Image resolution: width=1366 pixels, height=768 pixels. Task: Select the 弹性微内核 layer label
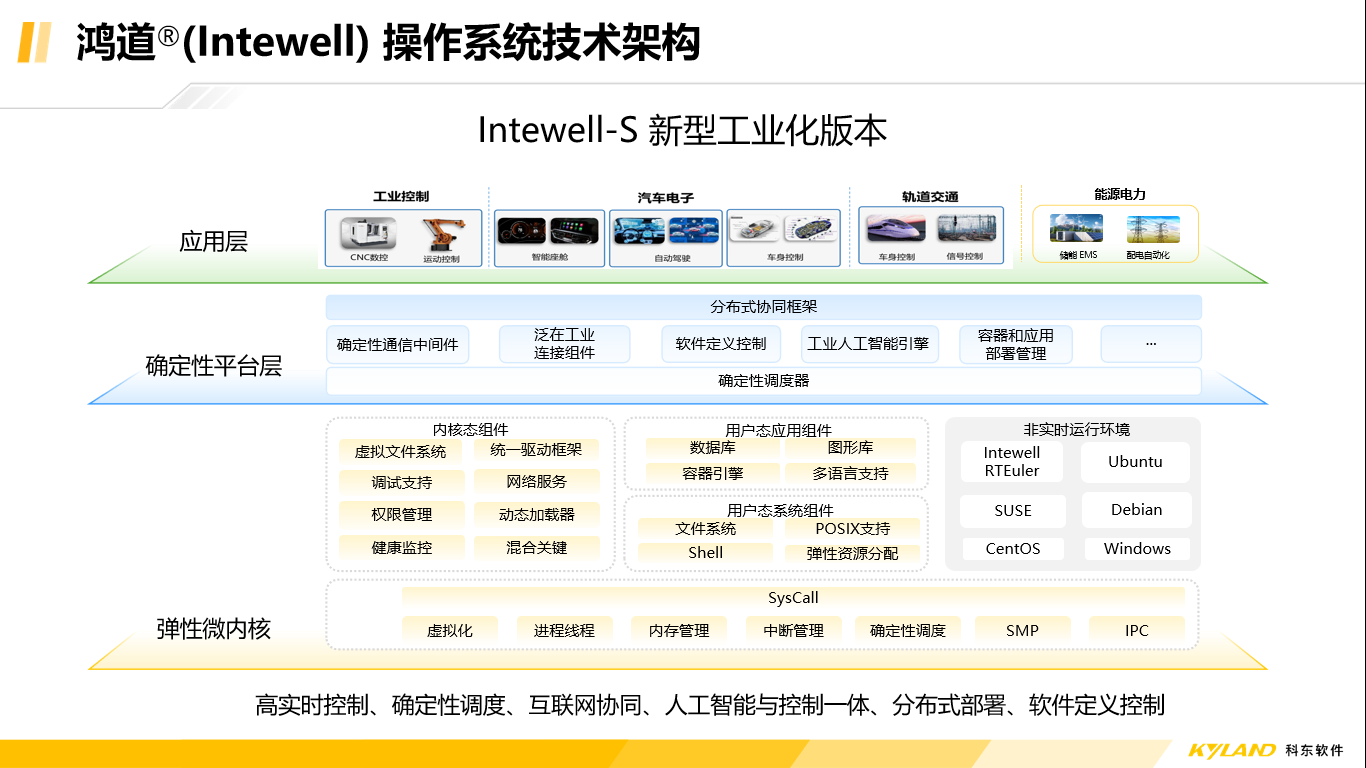click(213, 629)
